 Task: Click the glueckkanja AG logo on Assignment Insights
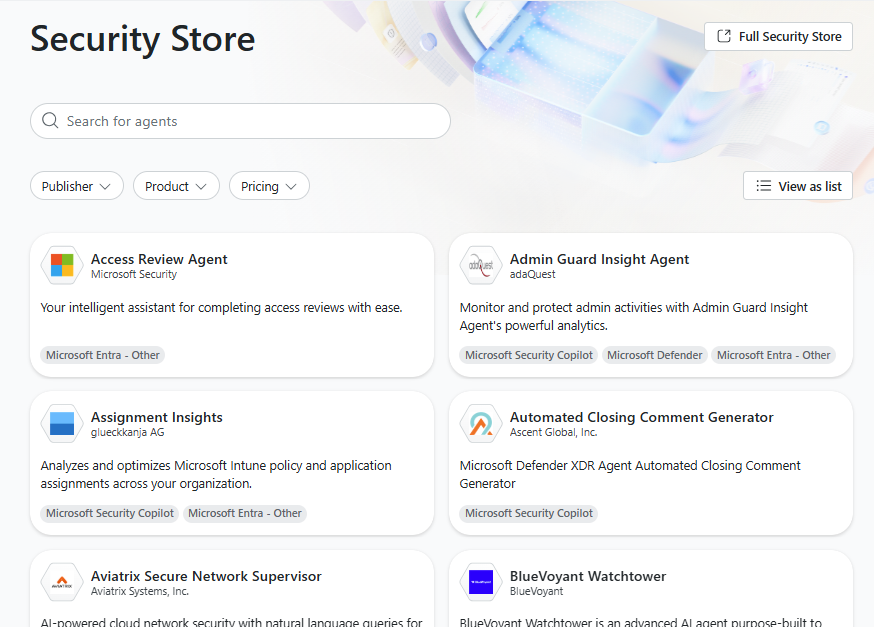point(61,423)
